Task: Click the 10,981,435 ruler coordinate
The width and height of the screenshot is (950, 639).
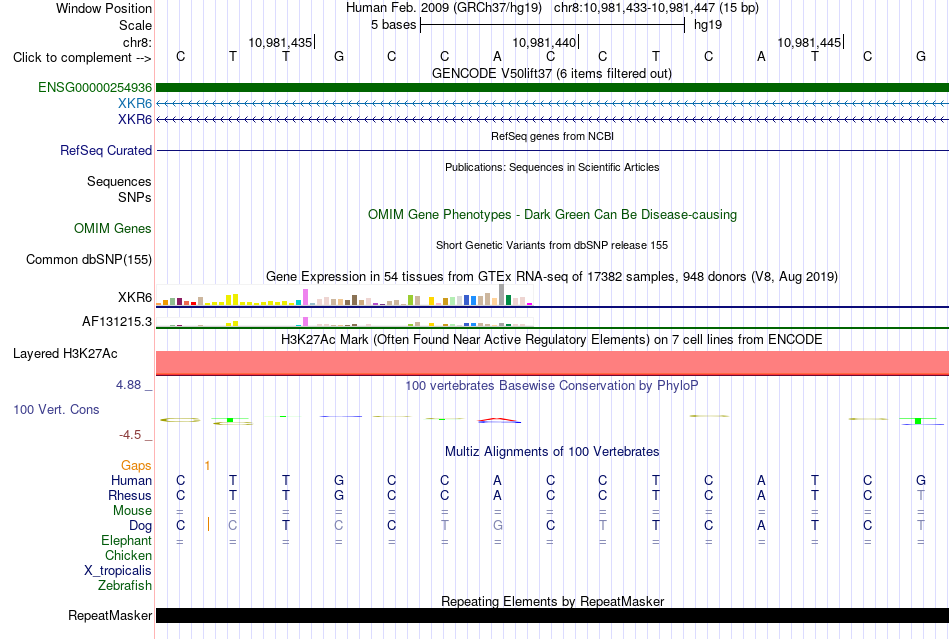Action: (x=280, y=42)
